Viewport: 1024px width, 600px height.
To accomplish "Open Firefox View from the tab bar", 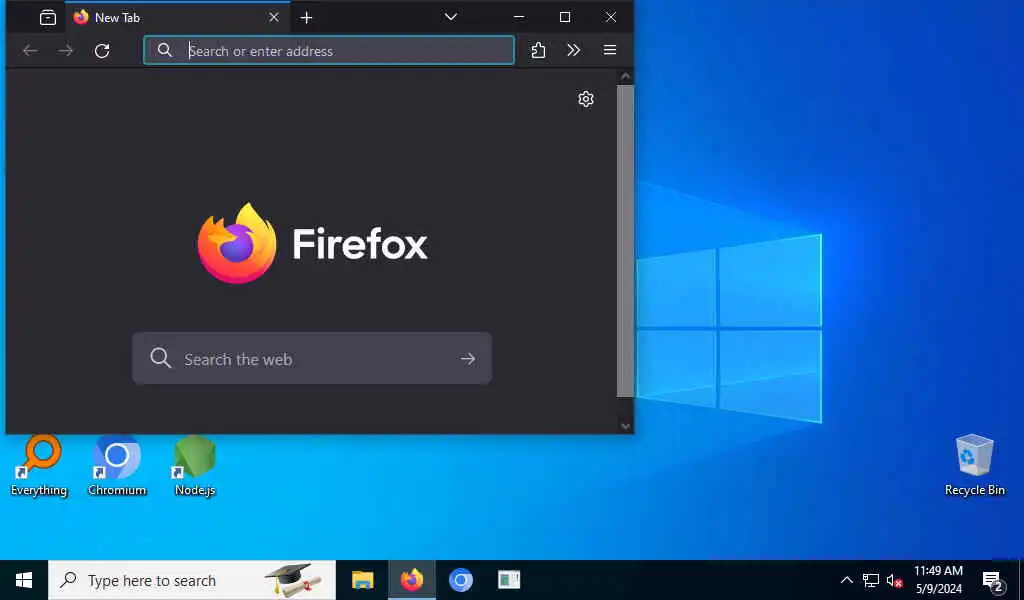I will [x=48, y=18].
